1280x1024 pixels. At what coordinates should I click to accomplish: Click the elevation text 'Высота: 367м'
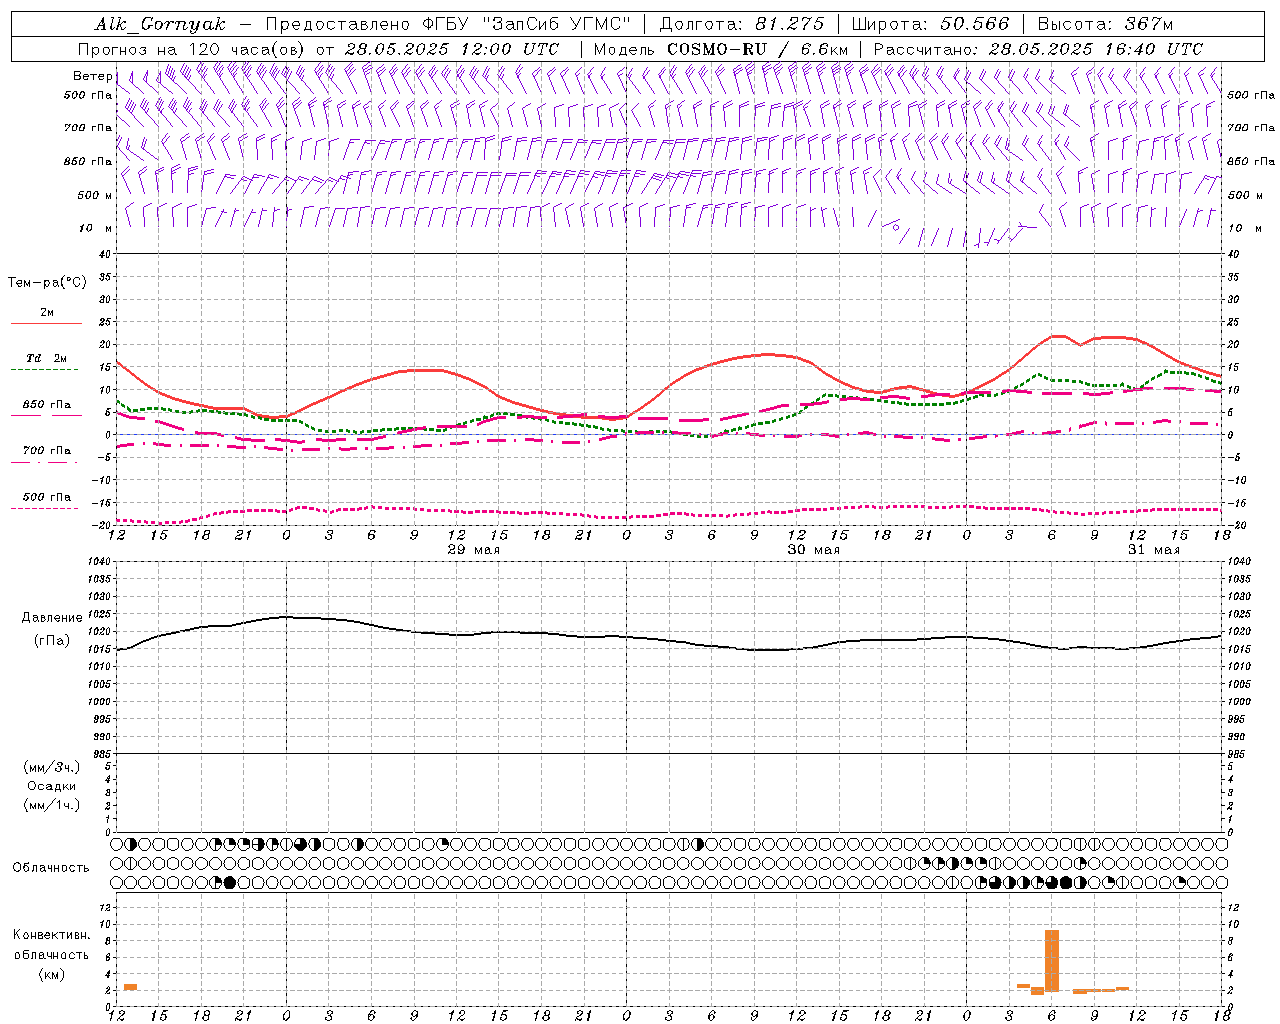click(1105, 24)
